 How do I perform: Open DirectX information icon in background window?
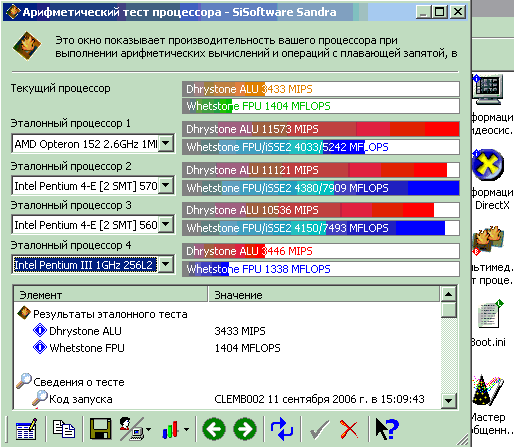(x=488, y=165)
